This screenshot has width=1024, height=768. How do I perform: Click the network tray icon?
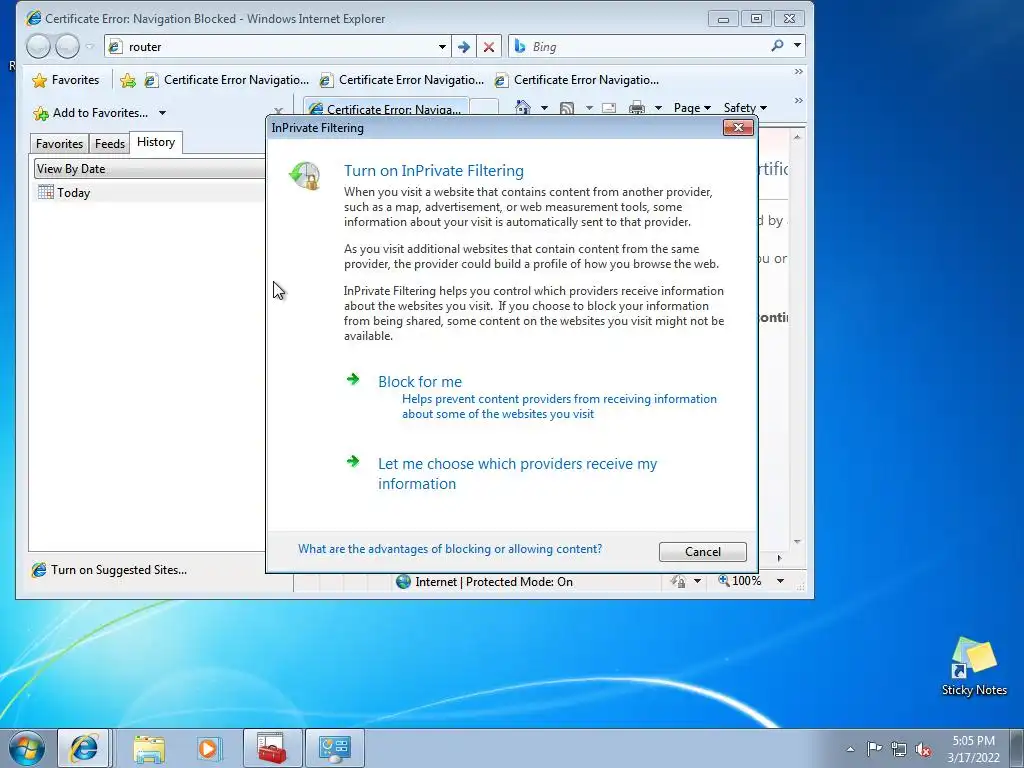pyautogui.click(x=899, y=748)
